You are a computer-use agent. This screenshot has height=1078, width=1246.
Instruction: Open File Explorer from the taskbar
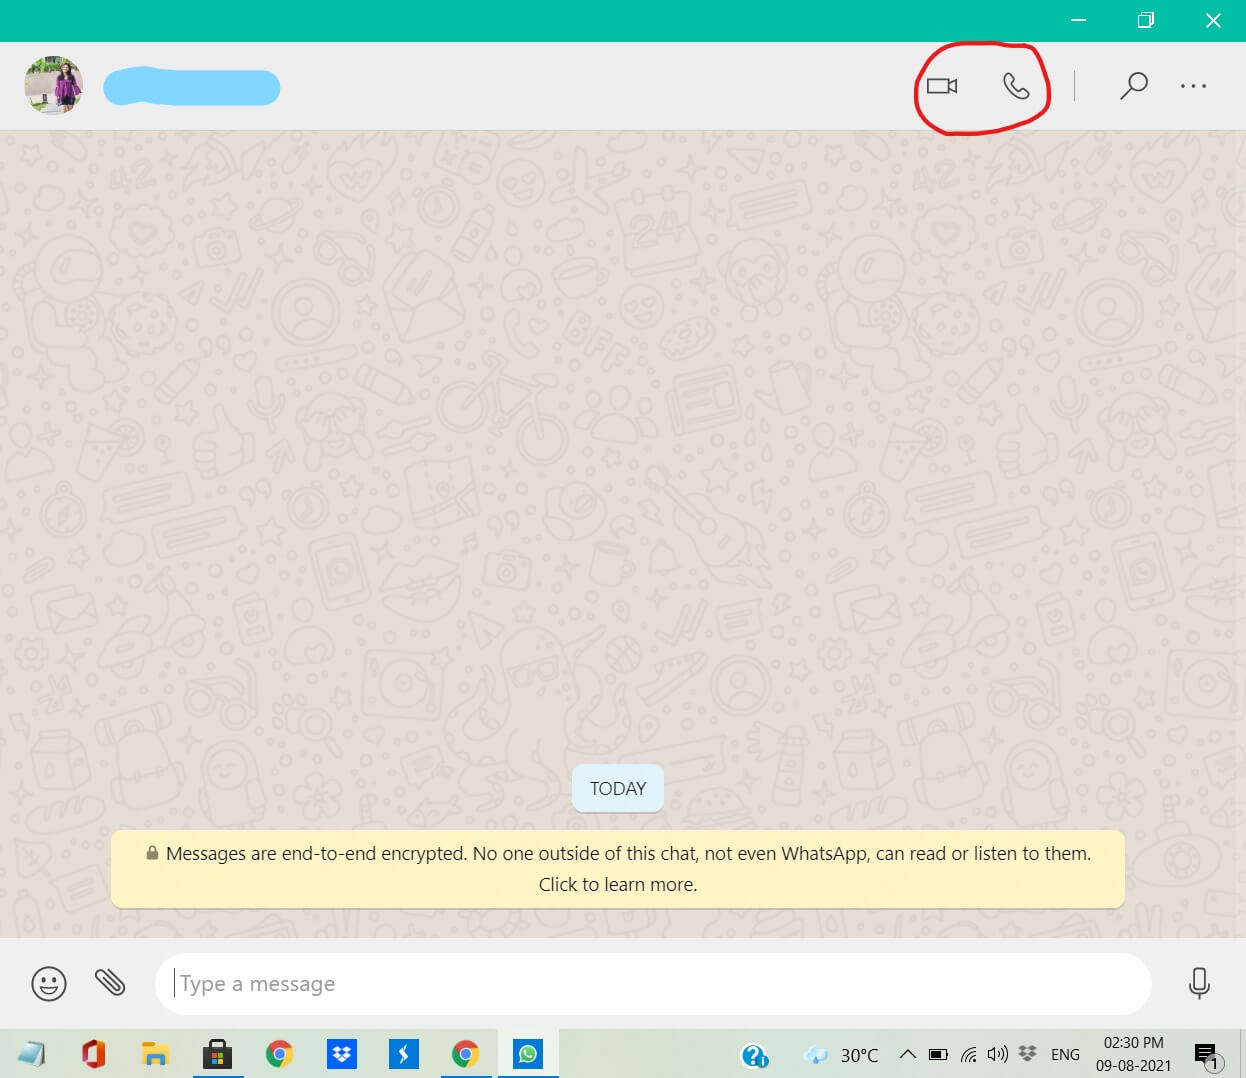pos(155,1054)
